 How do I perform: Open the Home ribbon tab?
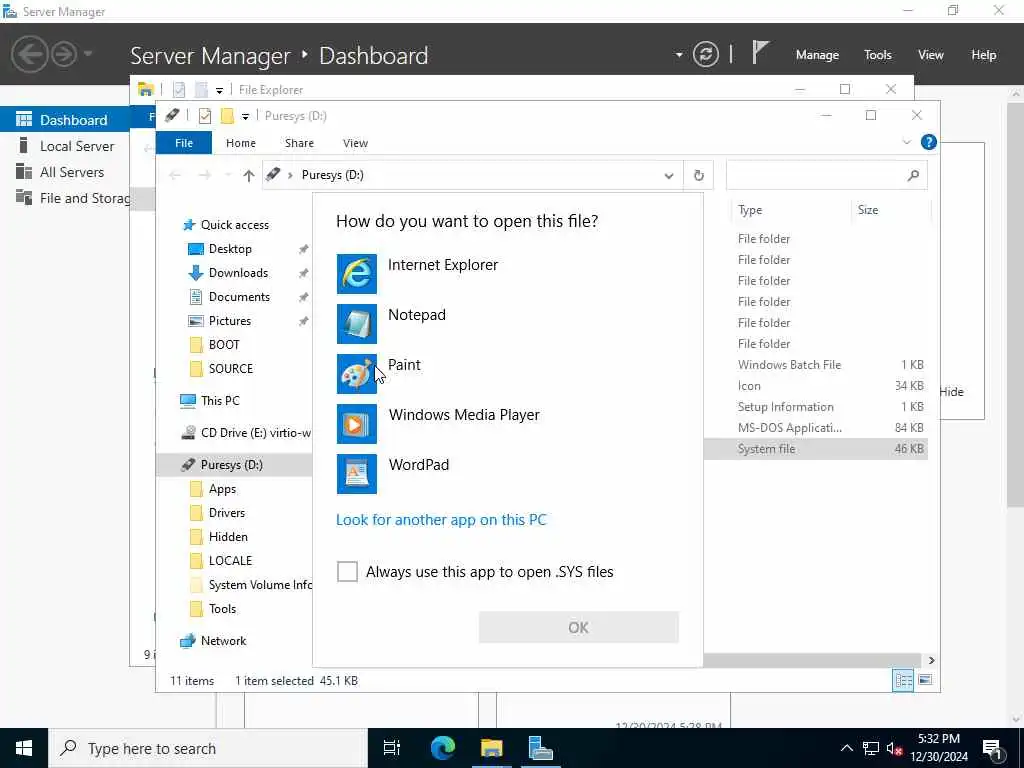(240, 143)
